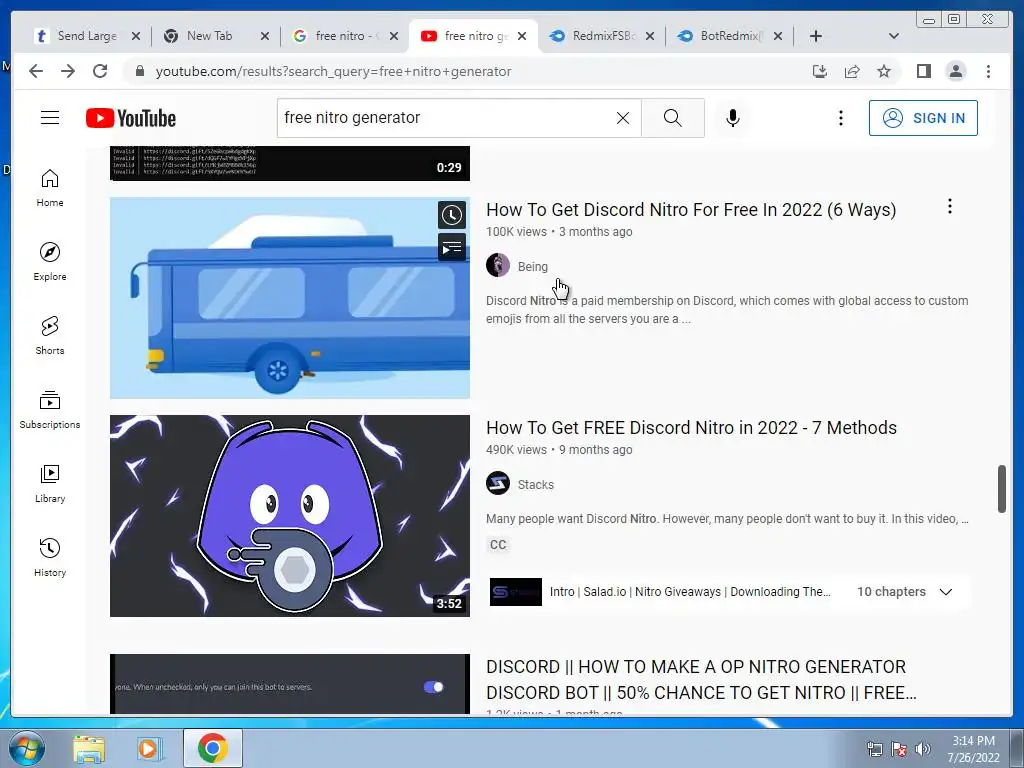Open Home in the sidebar
Screen dimensions: 1024x768
point(50,188)
